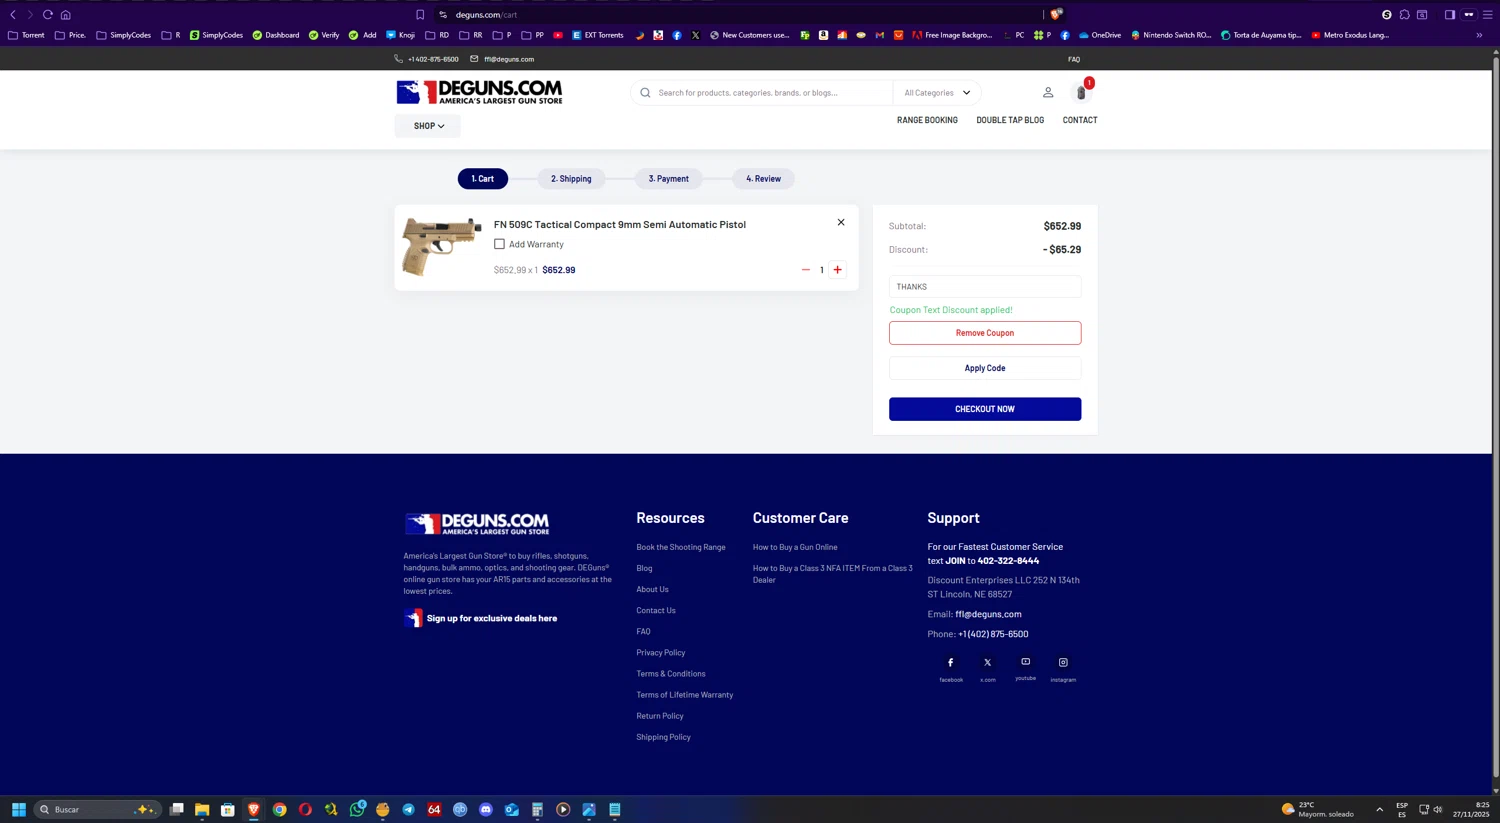The height and width of the screenshot is (823, 1500).
Task: Decrease item quantity with minus button
Action: click(806, 270)
